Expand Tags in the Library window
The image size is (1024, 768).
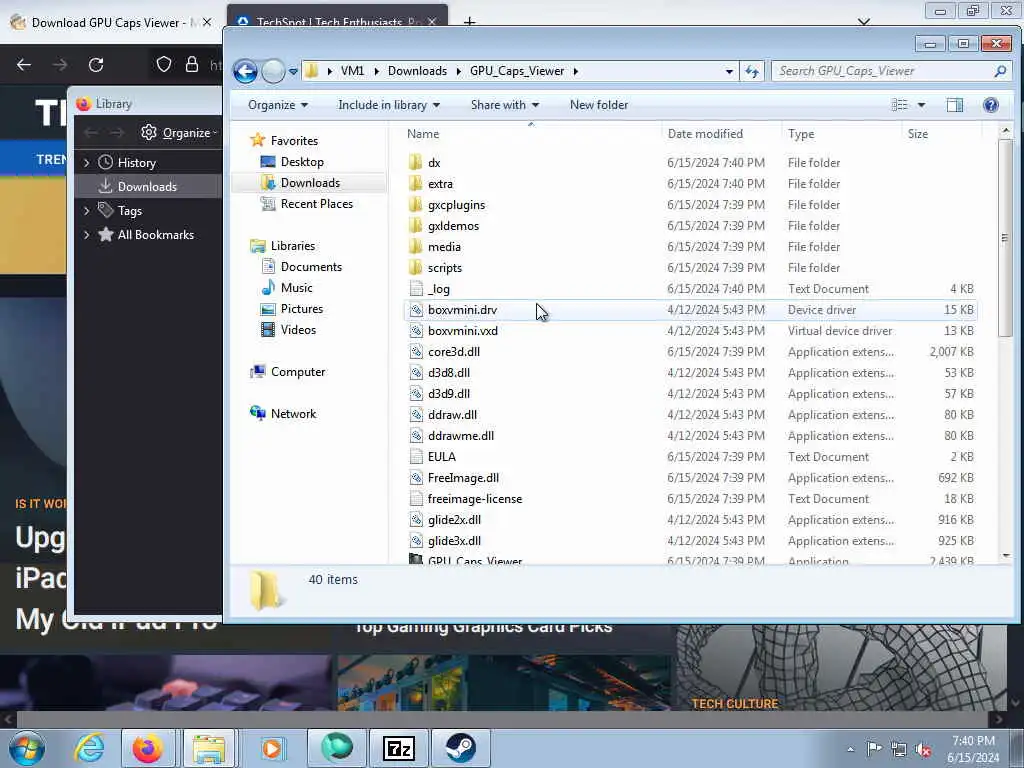[x=86, y=210]
